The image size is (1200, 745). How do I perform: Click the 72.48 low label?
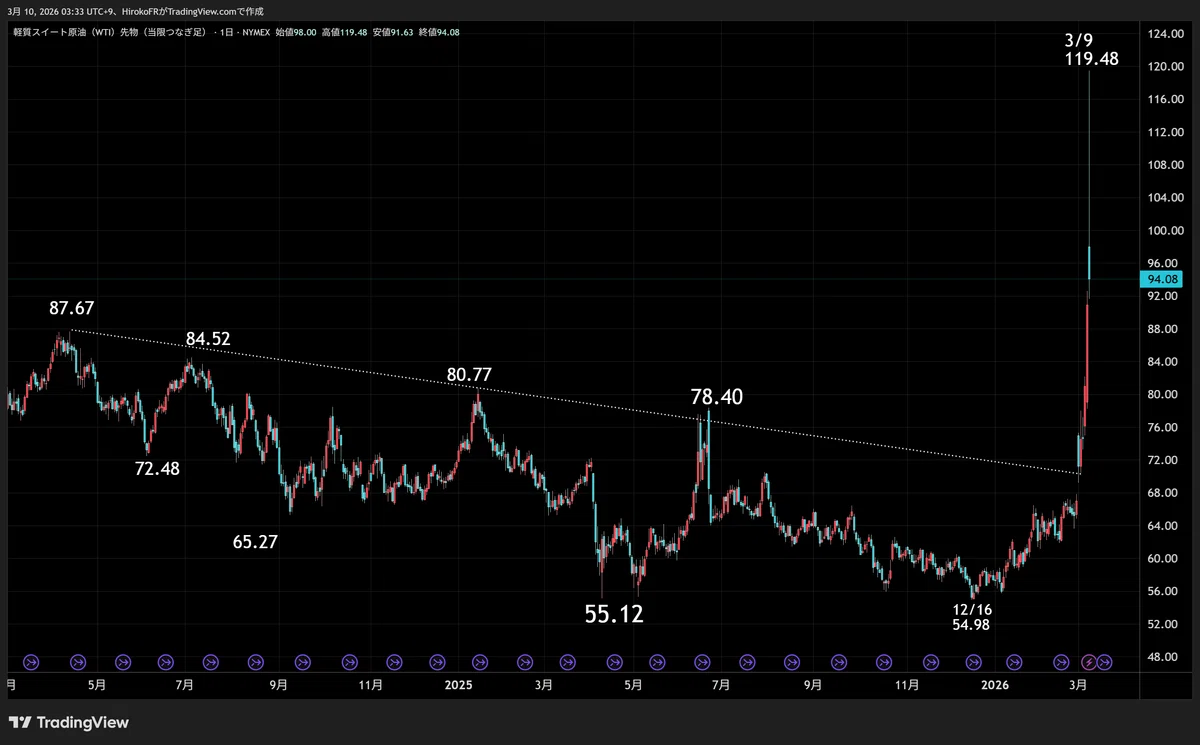click(157, 467)
